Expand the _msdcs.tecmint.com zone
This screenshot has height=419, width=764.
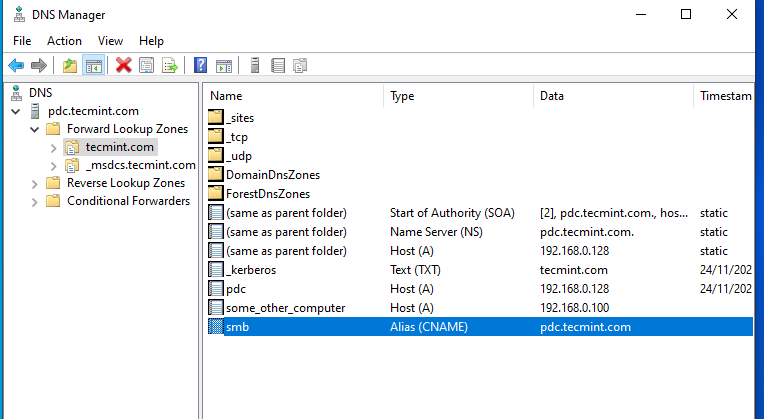pyautogui.click(x=53, y=165)
